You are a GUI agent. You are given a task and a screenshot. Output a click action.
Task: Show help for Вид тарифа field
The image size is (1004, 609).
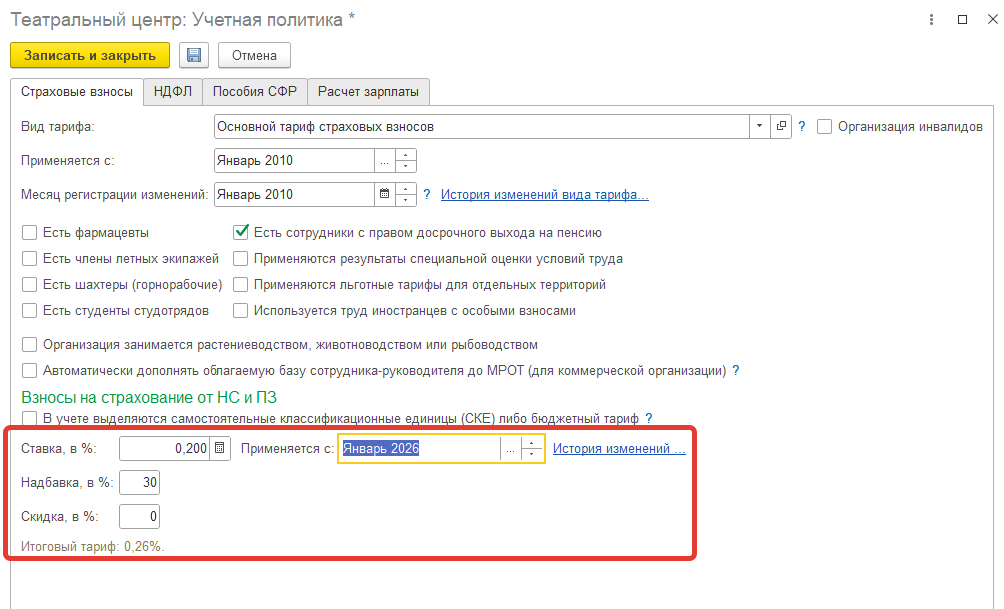click(x=801, y=127)
